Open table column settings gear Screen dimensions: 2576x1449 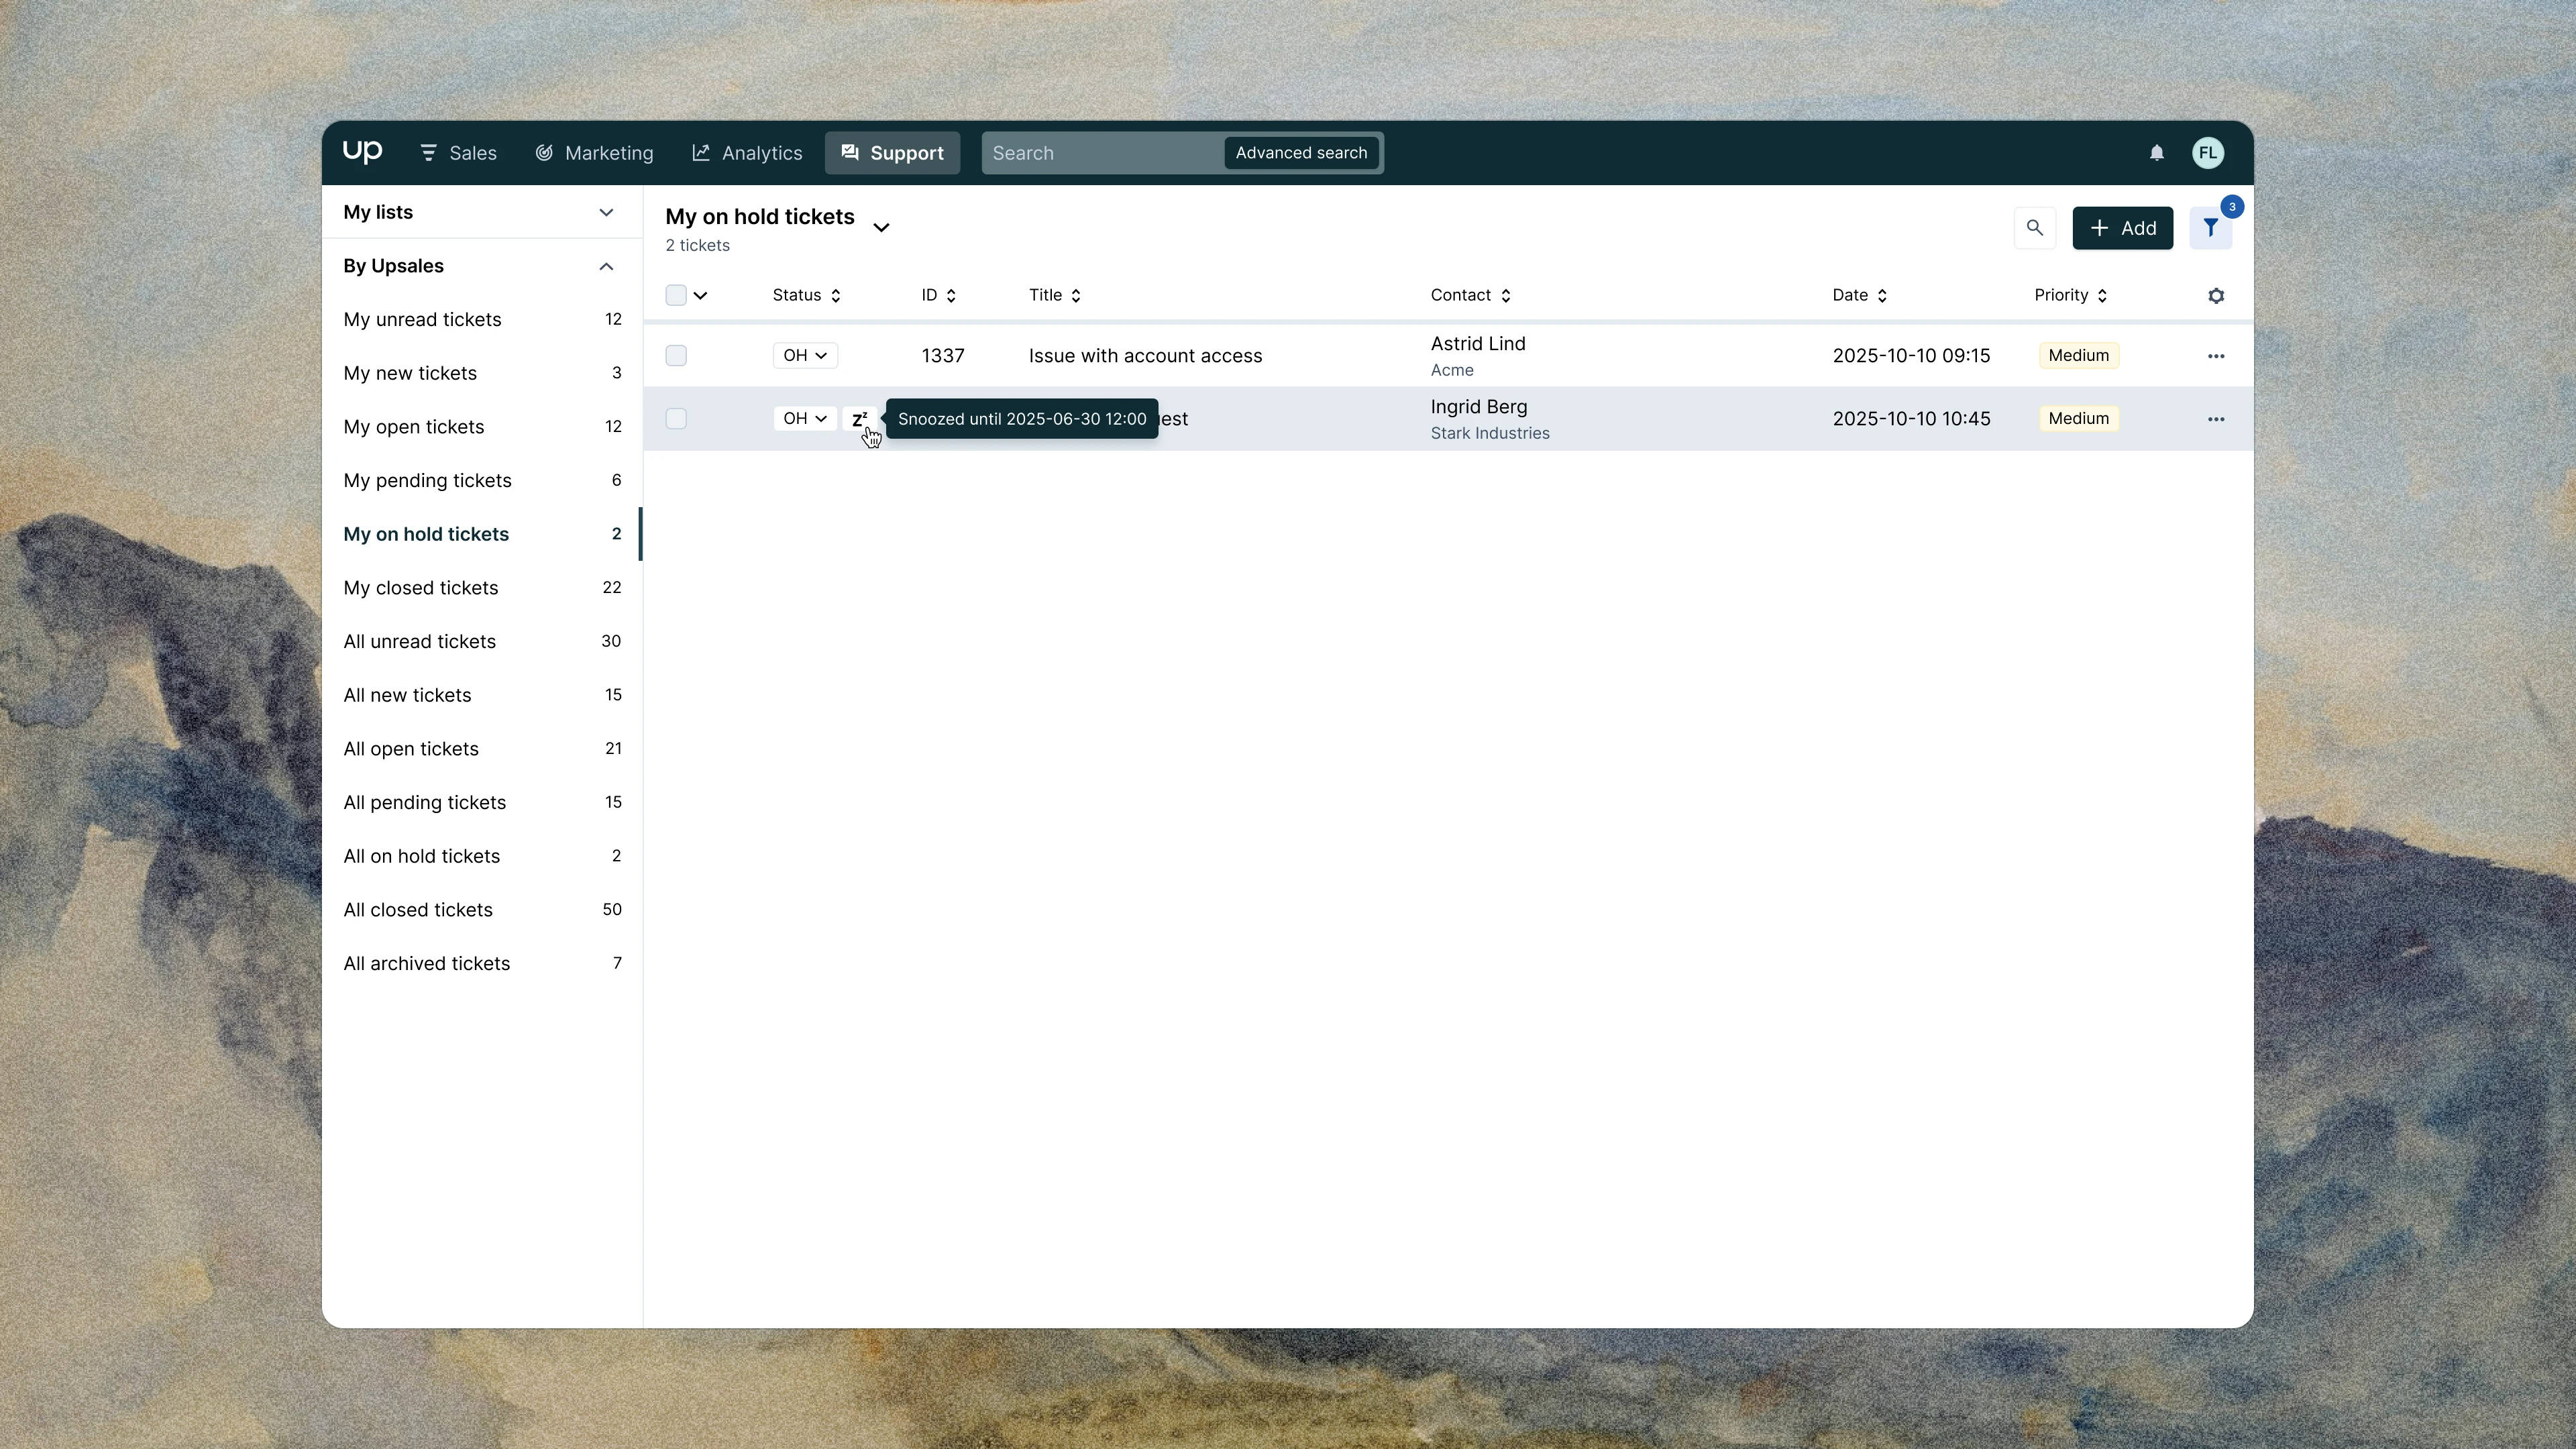click(2216, 296)
